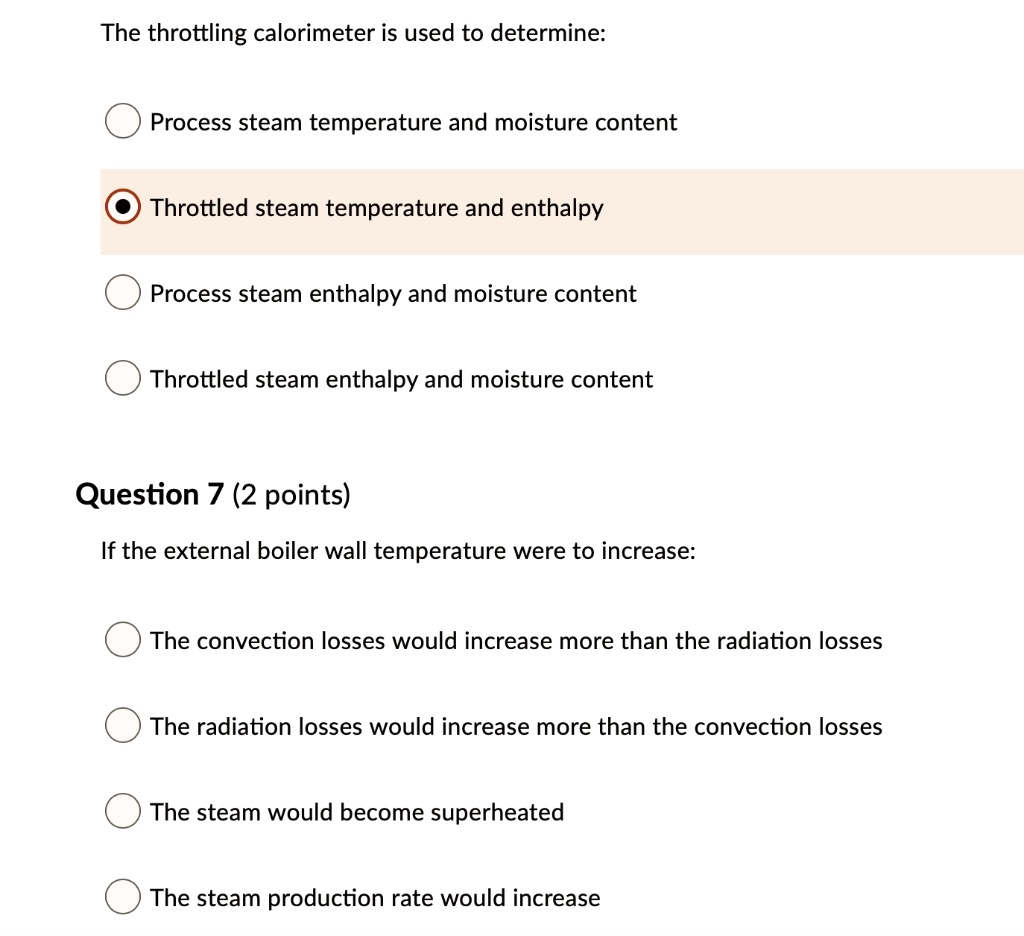This screenshot has width=1024, height=936.
Task: Choose "Process steam enthalpy and moisture content"
Action: (x=122, y=292)
